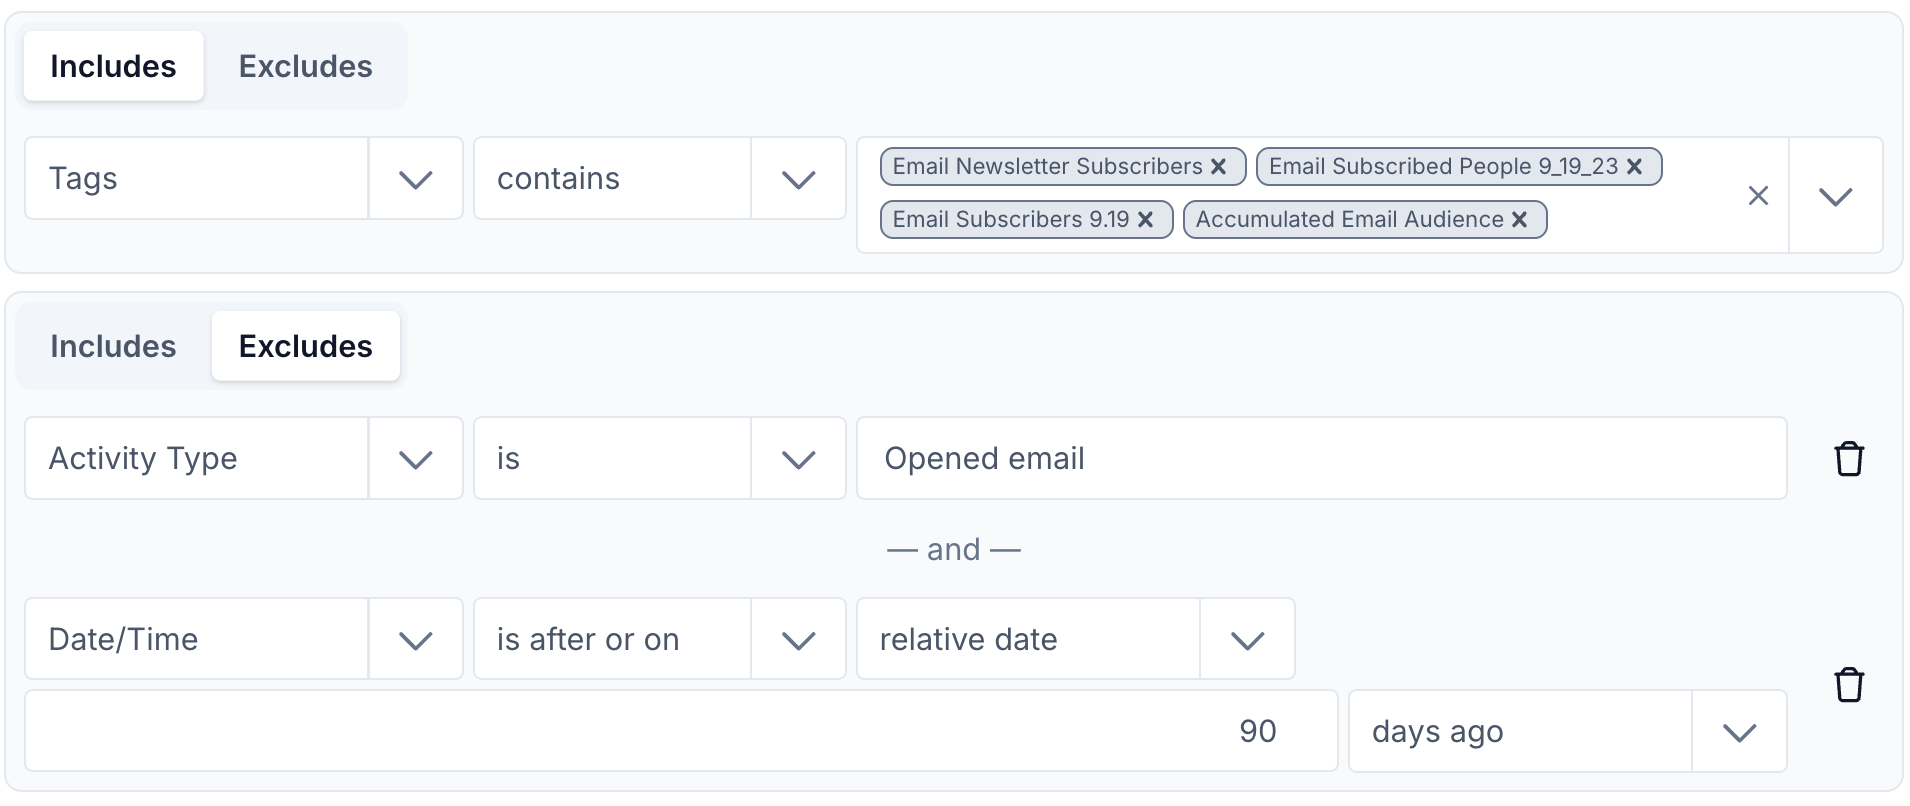This screenshot has width=1910, height=806.
Task: Remove Email Subscribed People 9_19_23 tag
Action: coord(1634,167)
